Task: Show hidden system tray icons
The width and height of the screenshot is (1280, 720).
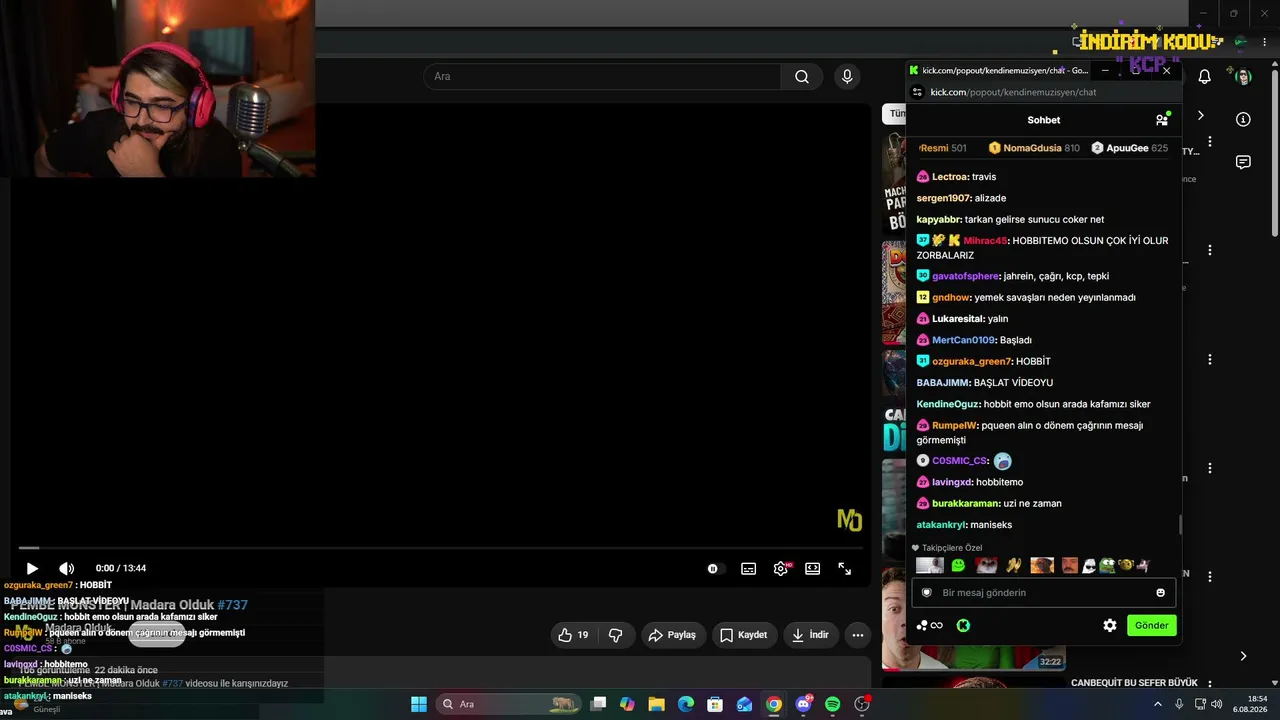Action: 1158,704
